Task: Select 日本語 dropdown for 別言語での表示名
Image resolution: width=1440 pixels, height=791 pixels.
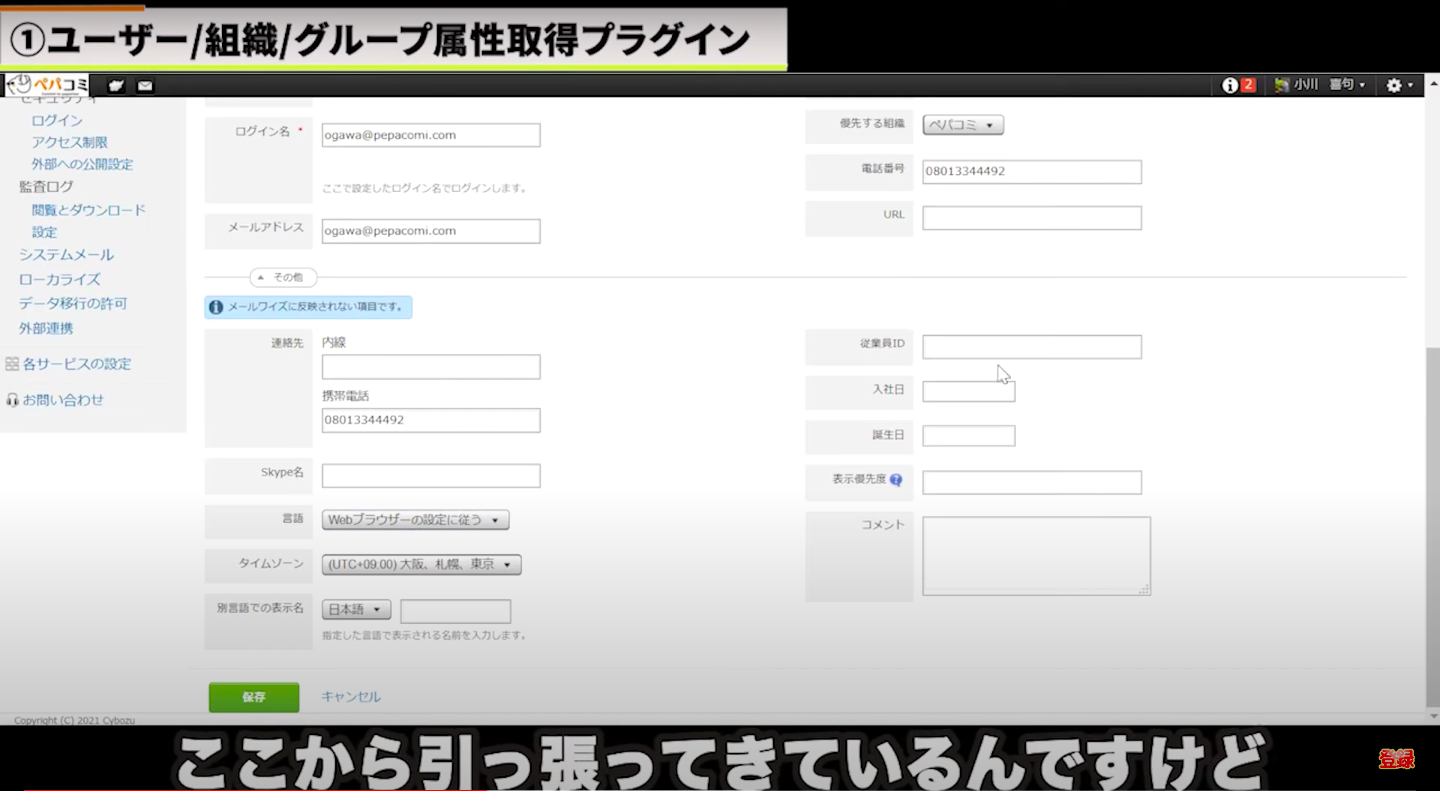Action: pos(356,610)
